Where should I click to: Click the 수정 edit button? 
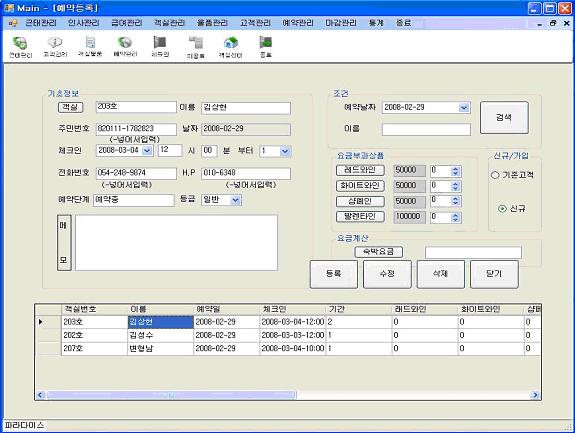click(x=387, y=274)
